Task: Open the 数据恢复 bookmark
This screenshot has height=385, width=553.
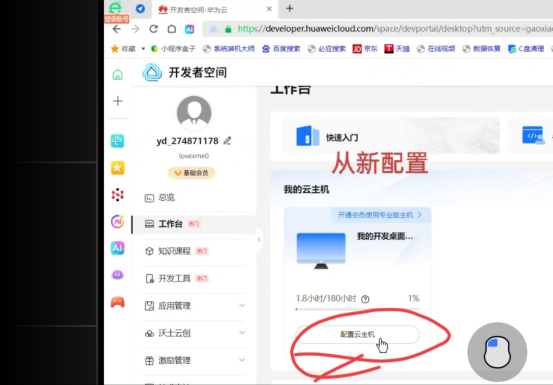Action: [x=481, y=49]
